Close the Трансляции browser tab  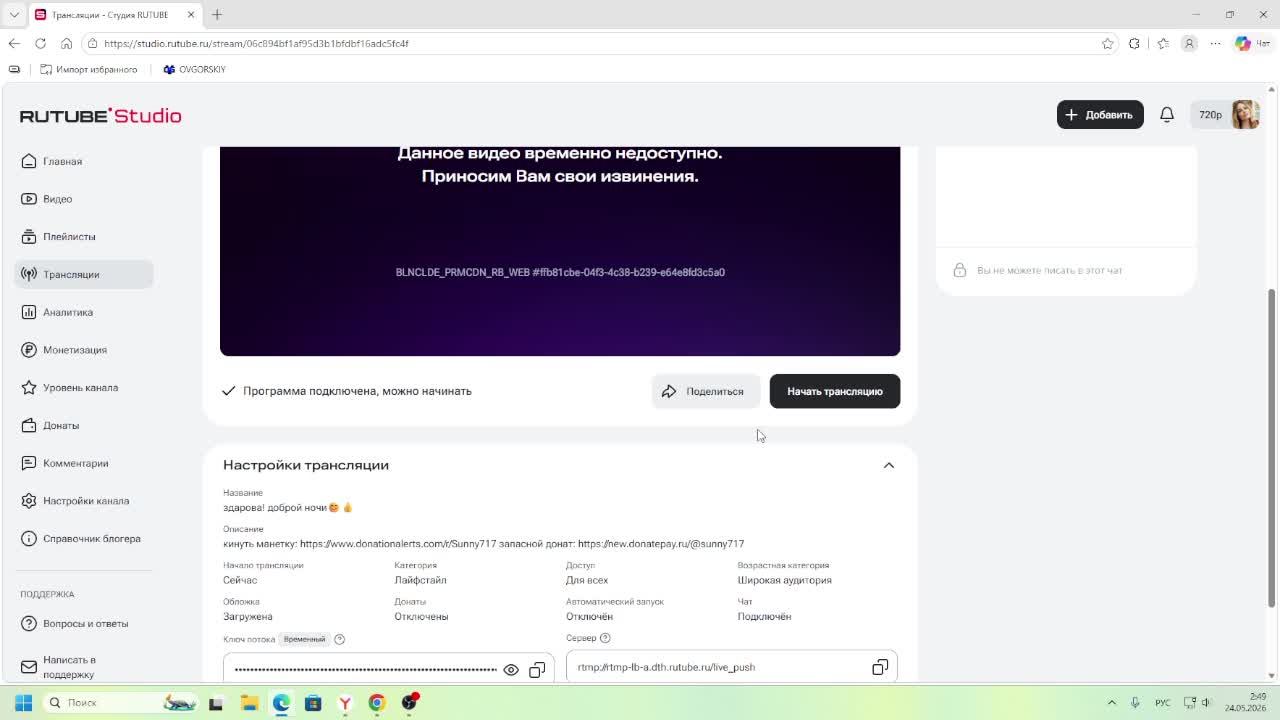click(x=191, y=15)
